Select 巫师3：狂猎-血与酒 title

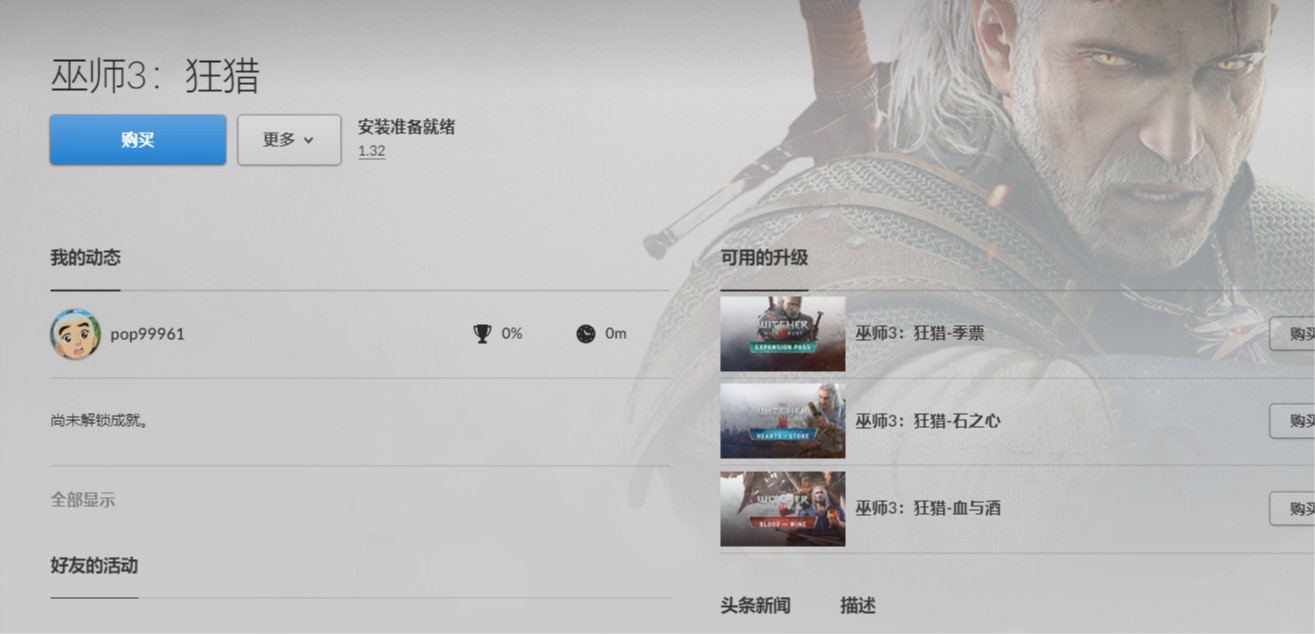928,508
